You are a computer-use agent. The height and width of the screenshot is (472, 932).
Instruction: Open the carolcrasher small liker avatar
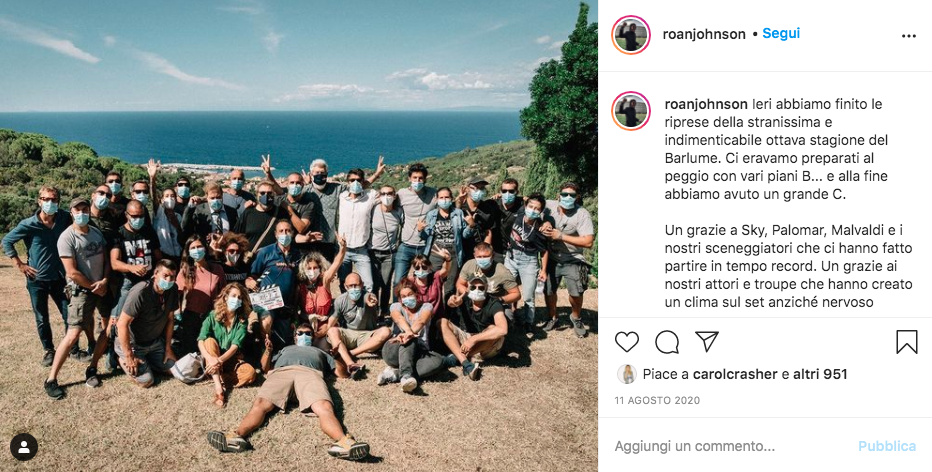pos(626,374)
